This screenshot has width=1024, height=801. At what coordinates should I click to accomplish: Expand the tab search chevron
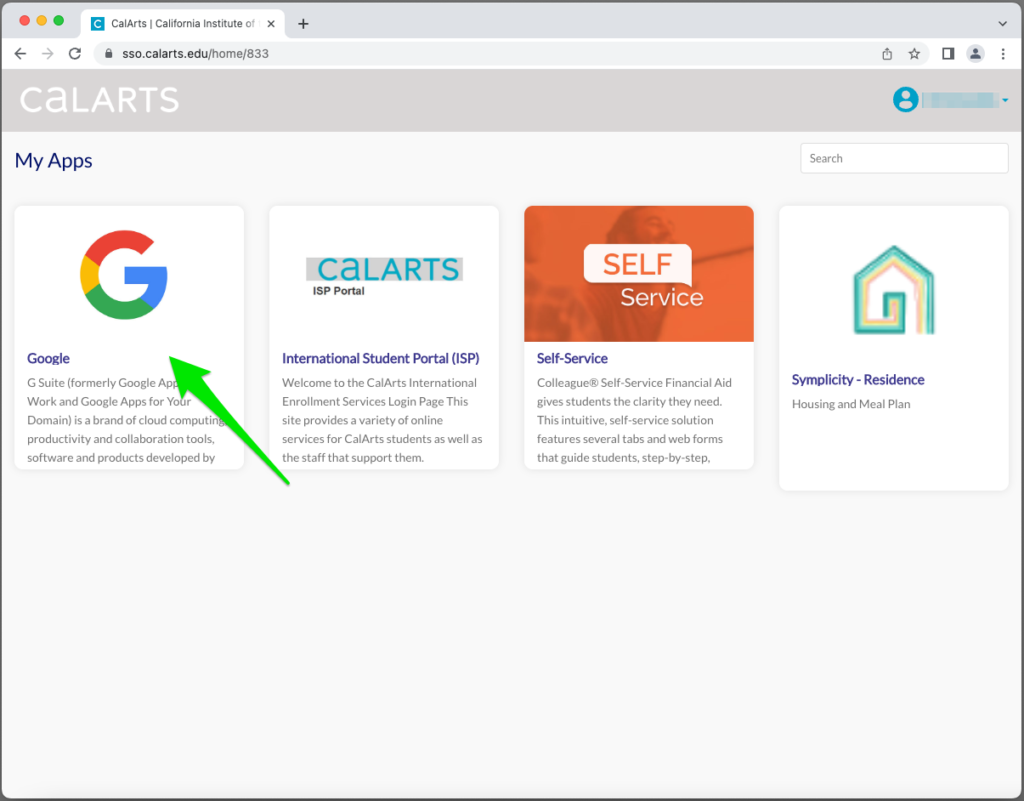[x=1002, y=24]
